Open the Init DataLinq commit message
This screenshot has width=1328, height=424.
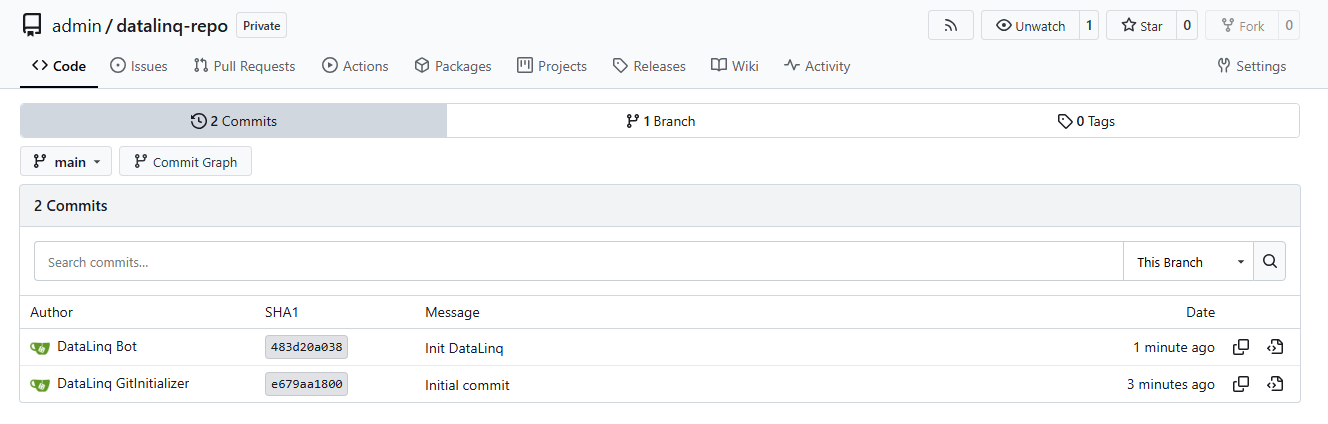tap(464, 348)
